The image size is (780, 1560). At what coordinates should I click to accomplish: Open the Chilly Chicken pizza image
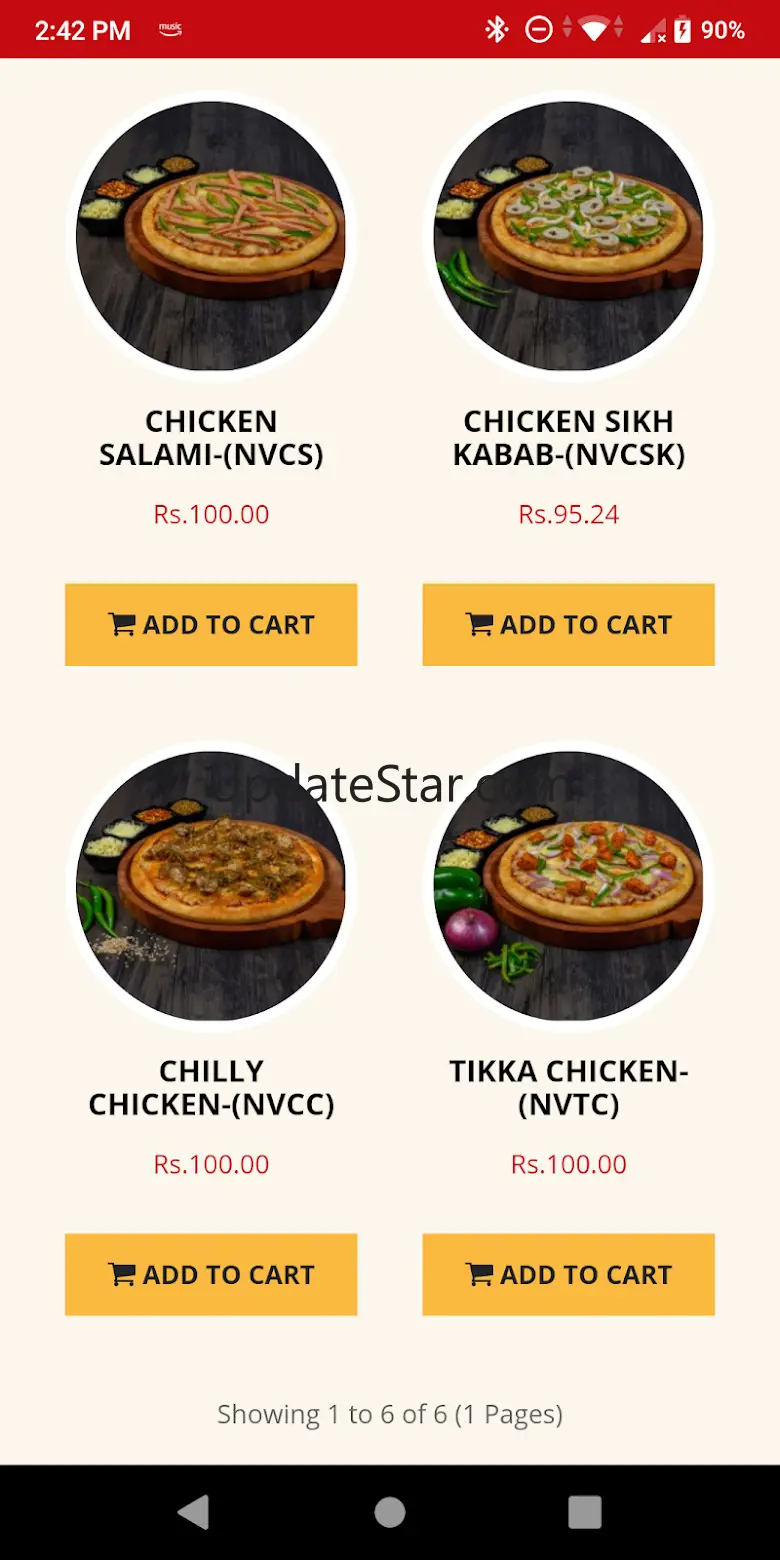211,886
